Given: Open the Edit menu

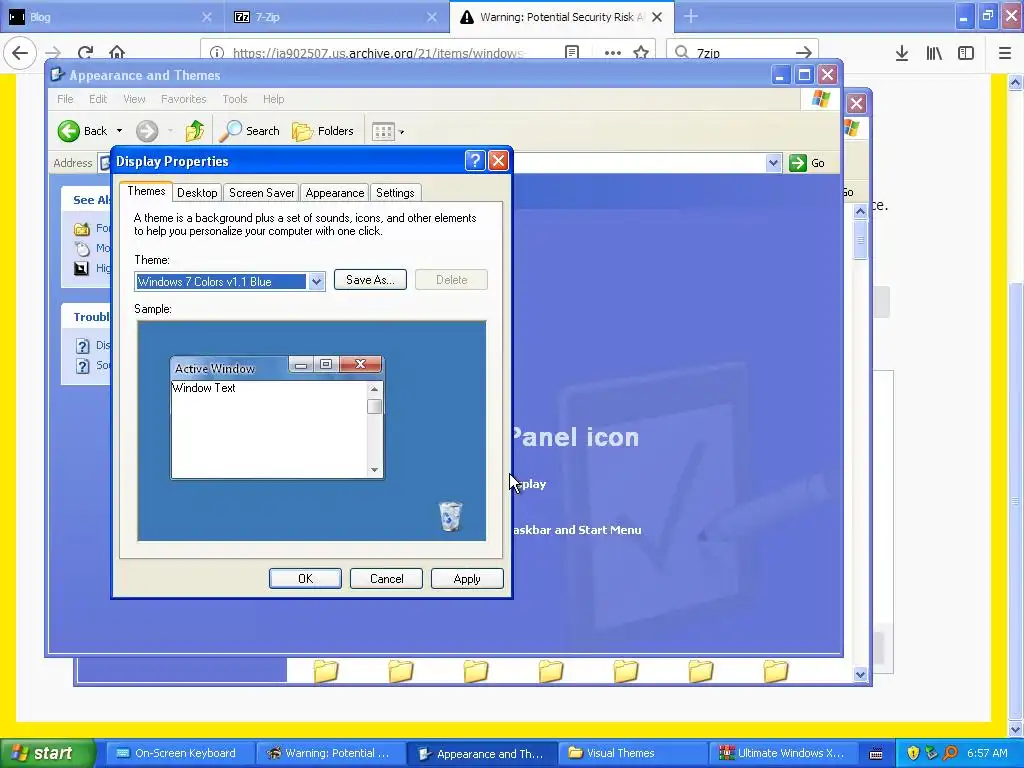Looking at the screenshot, I should [x=98, y=99].
